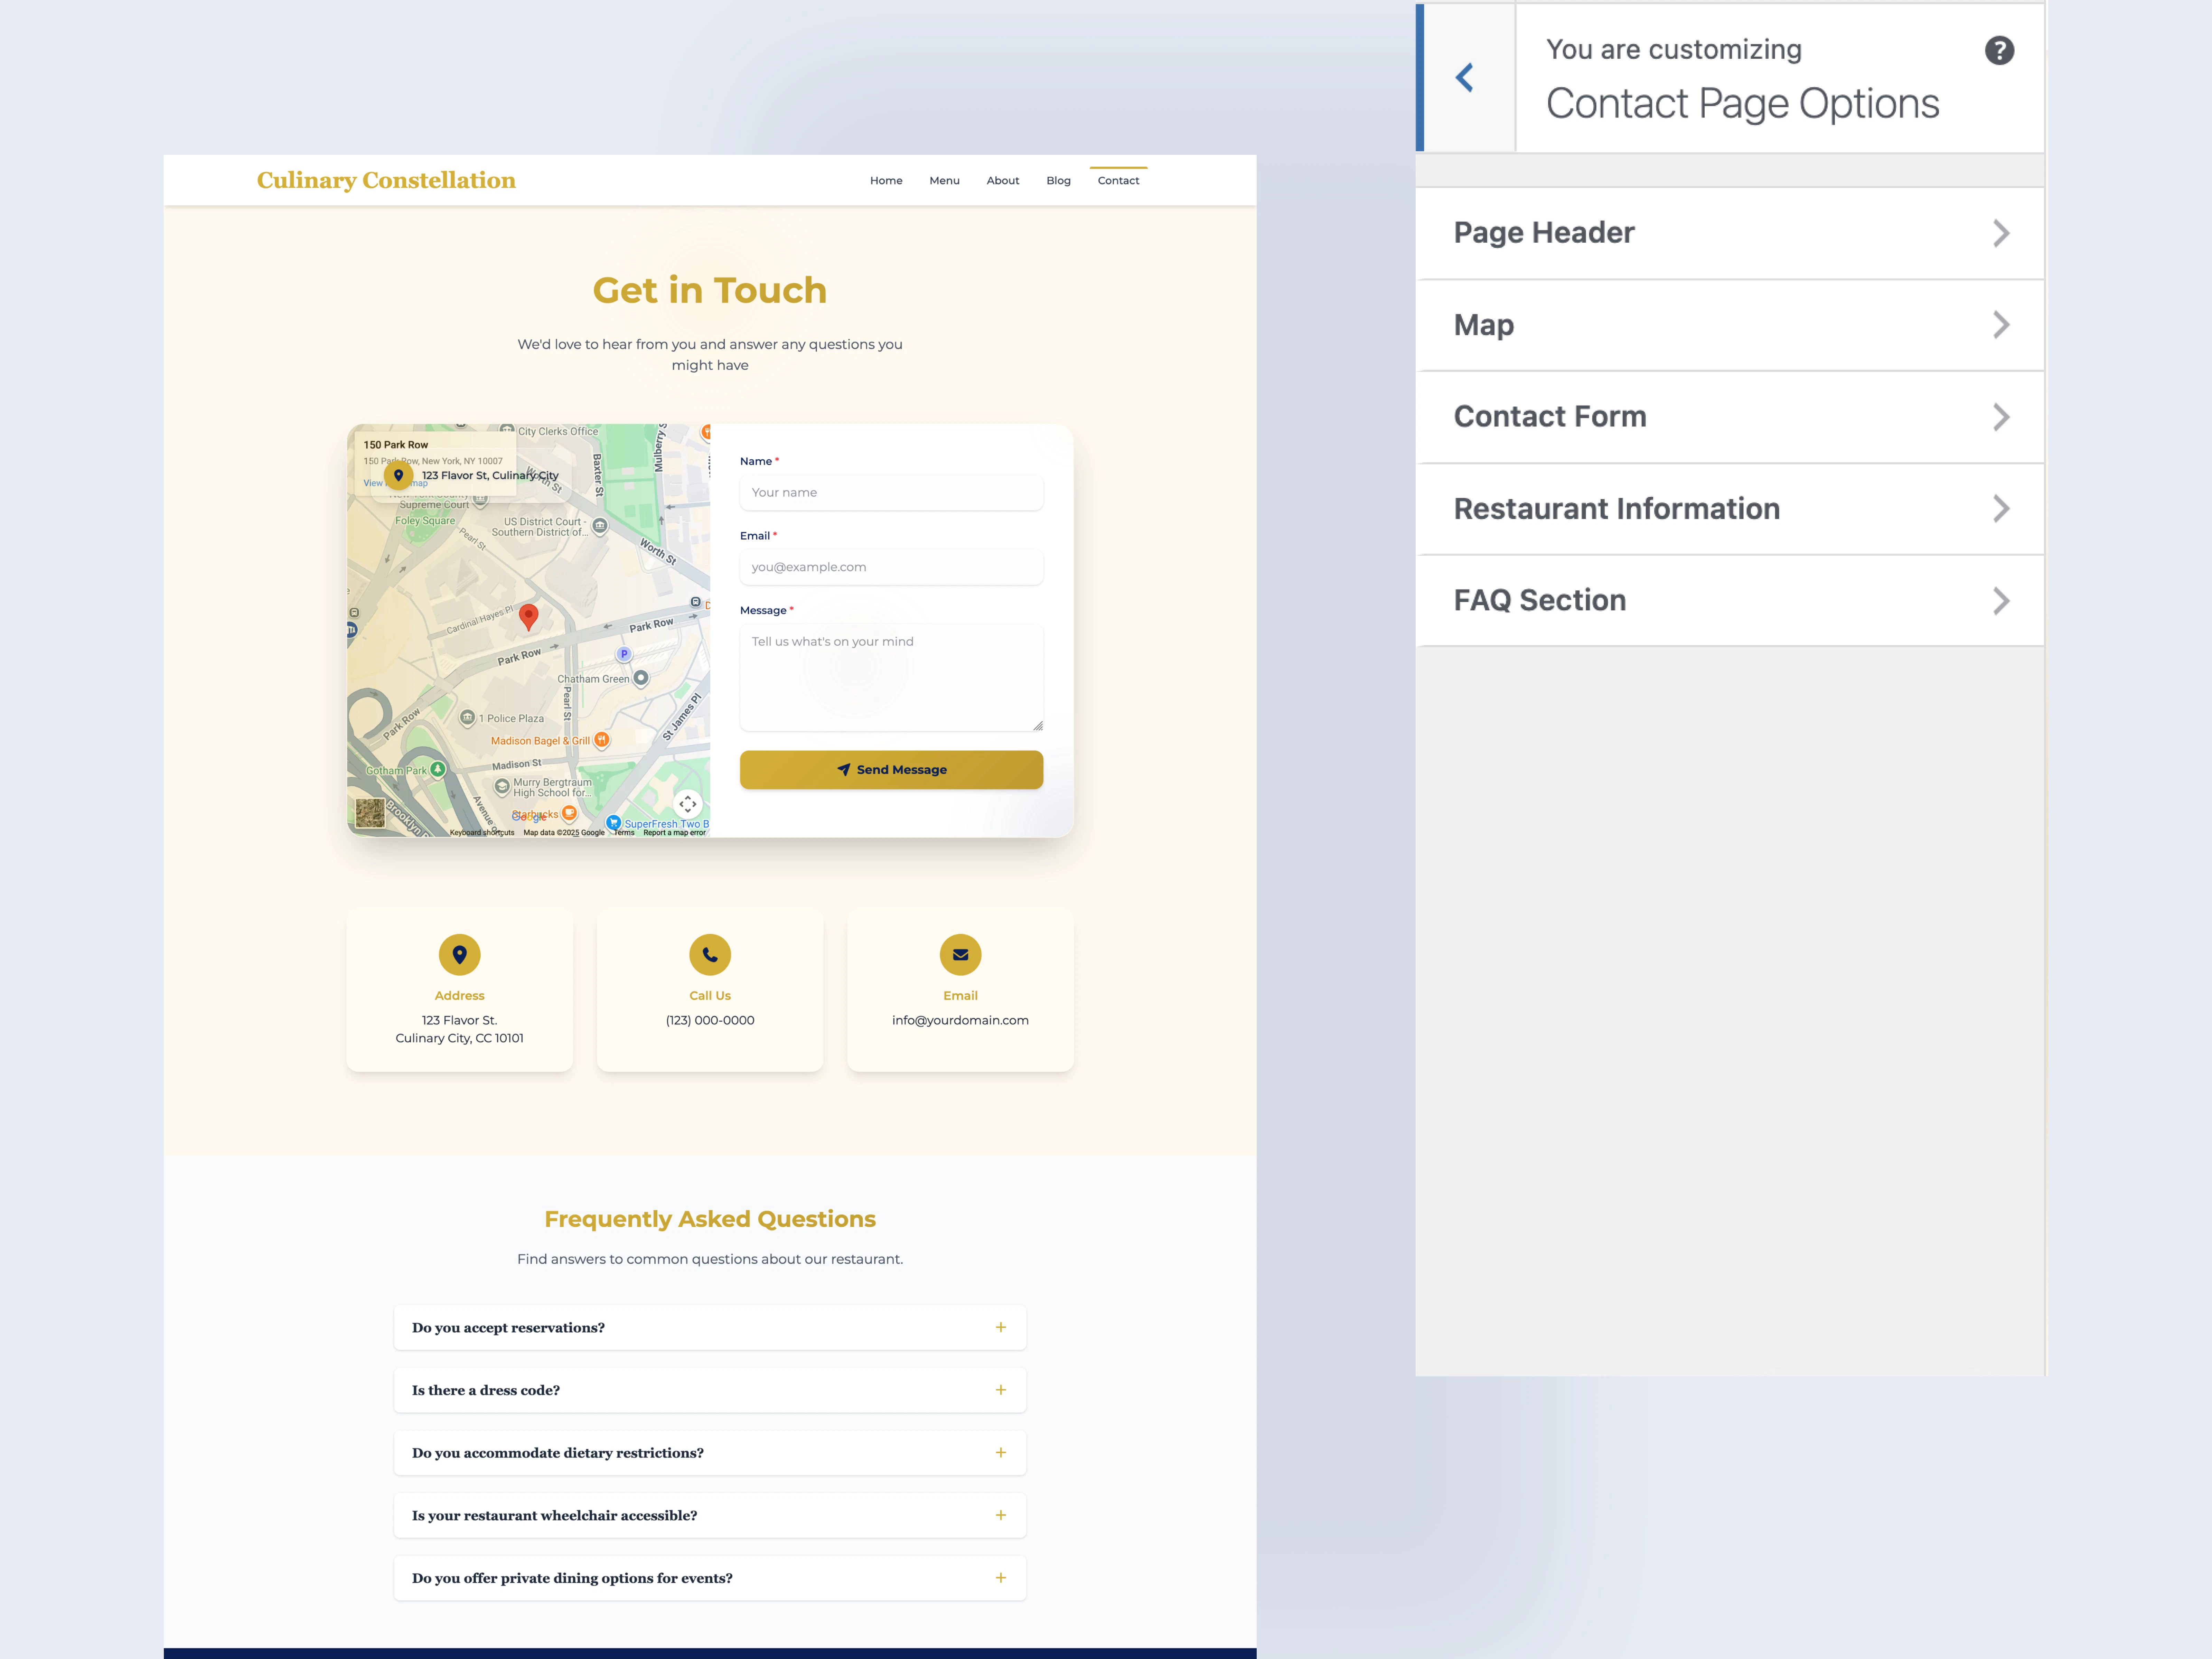Click the map camera controls icon

[x=688, y=804]
